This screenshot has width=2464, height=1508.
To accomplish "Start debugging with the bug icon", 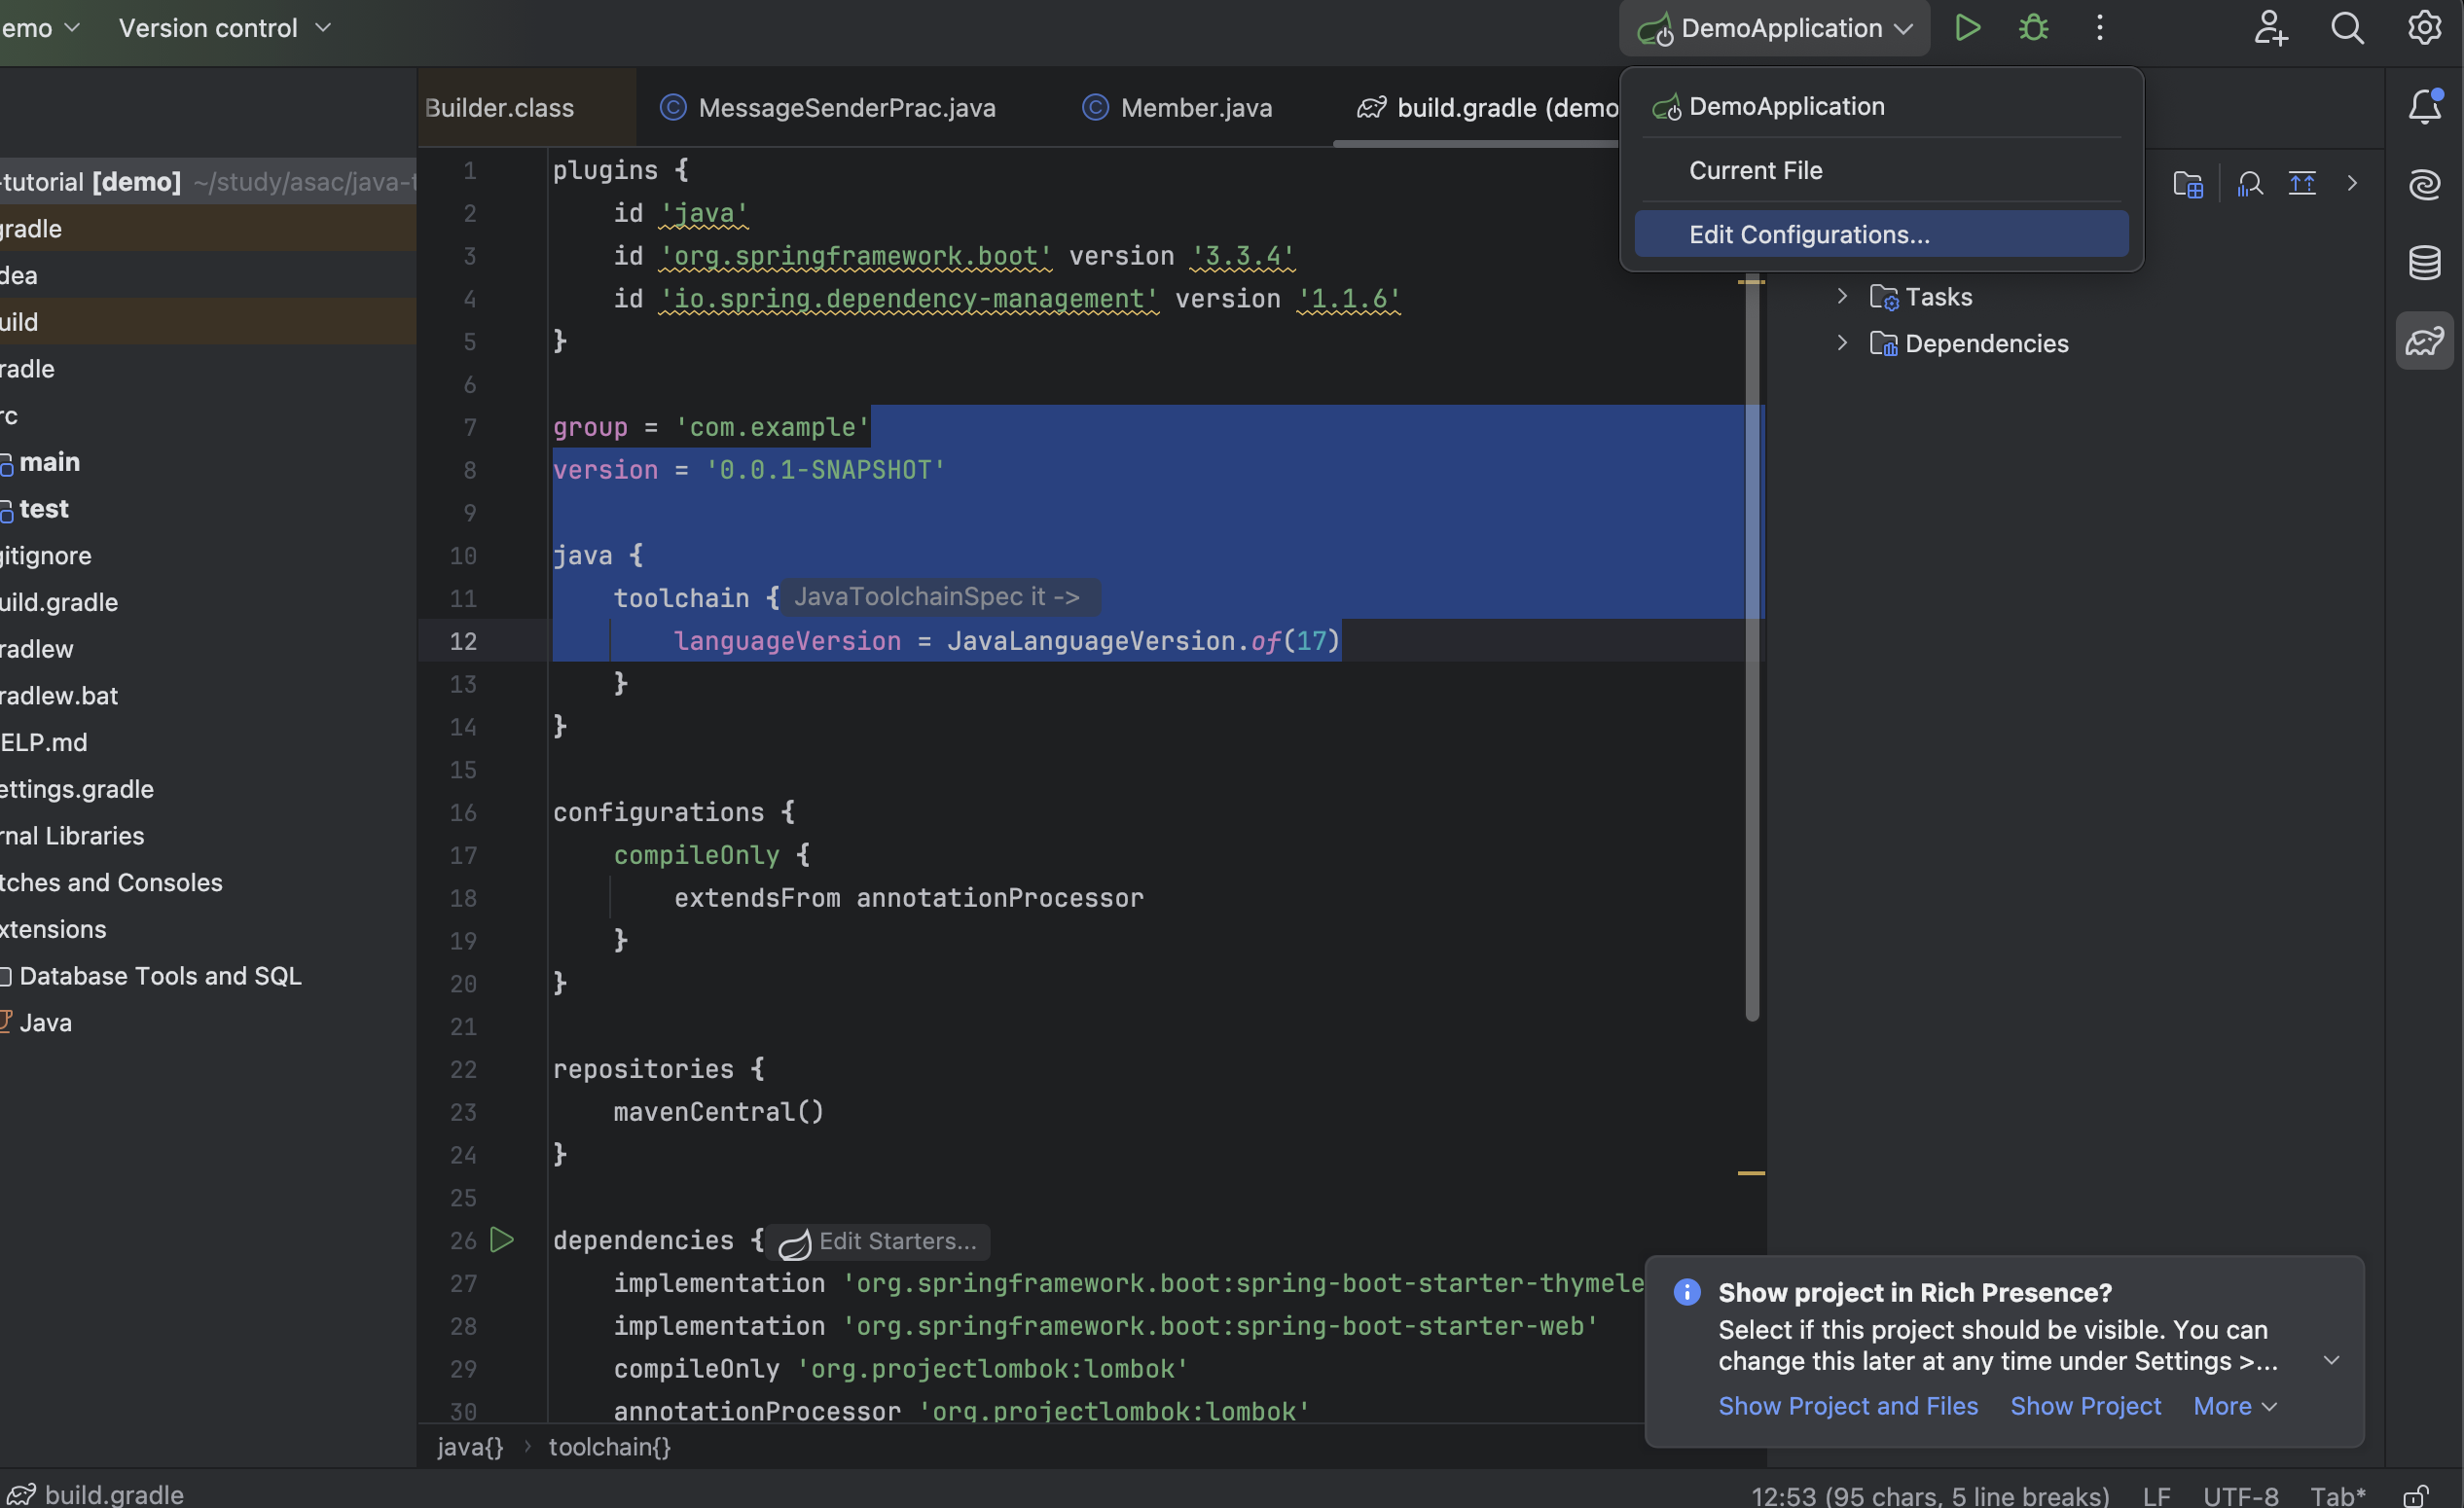I will [x=2033, y=28].
